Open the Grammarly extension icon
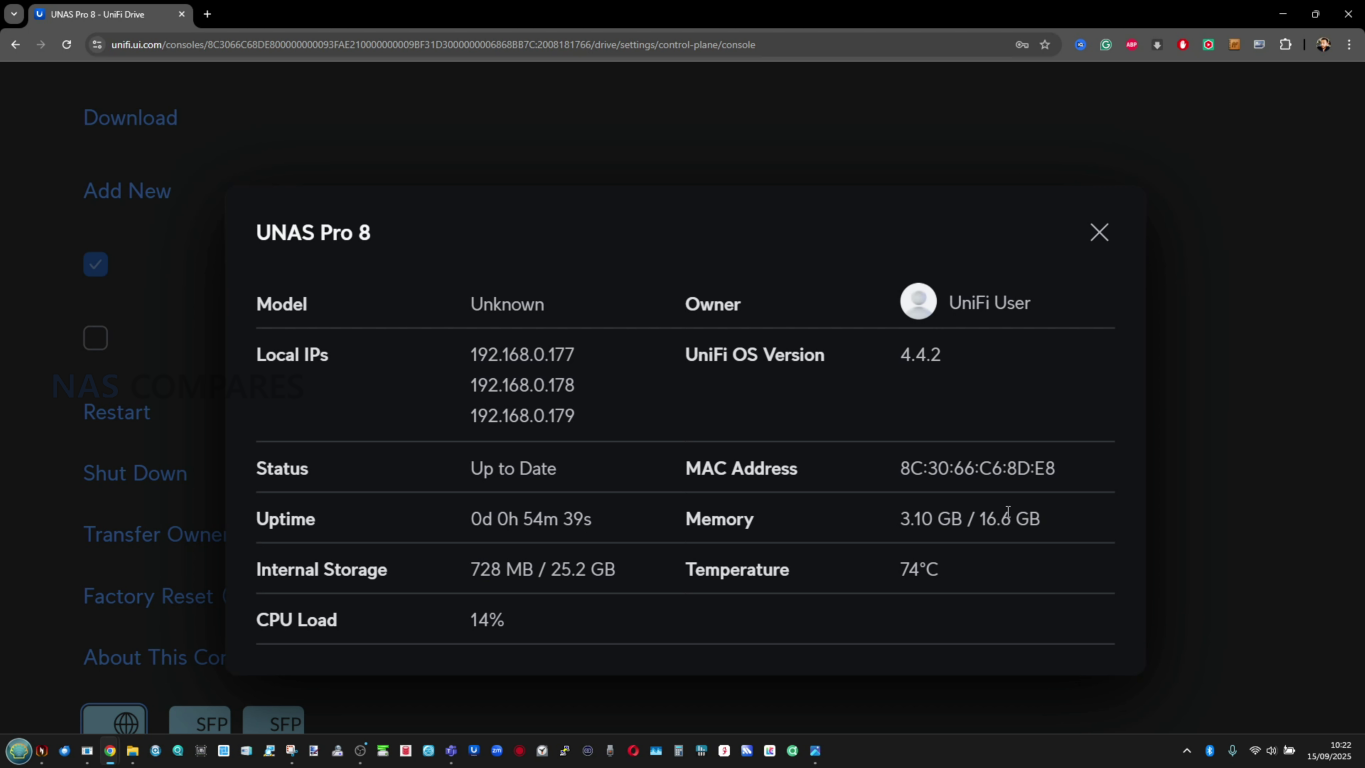 (1106, 44)
